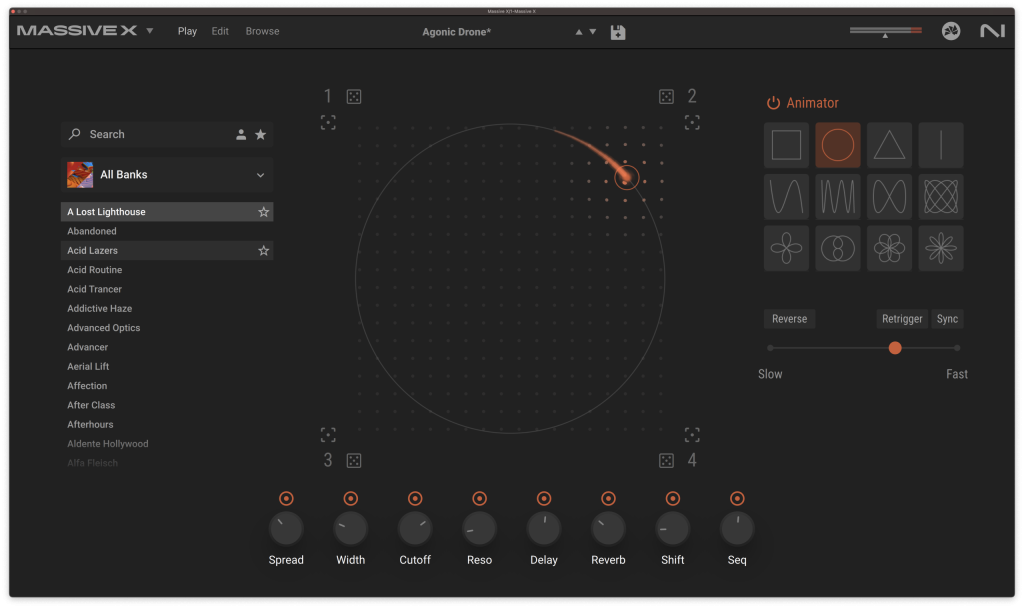Toggle the Spread animation assign button
Viewport: 1024px width, 608px height.
pyautogui.click(x=286, y=498)
